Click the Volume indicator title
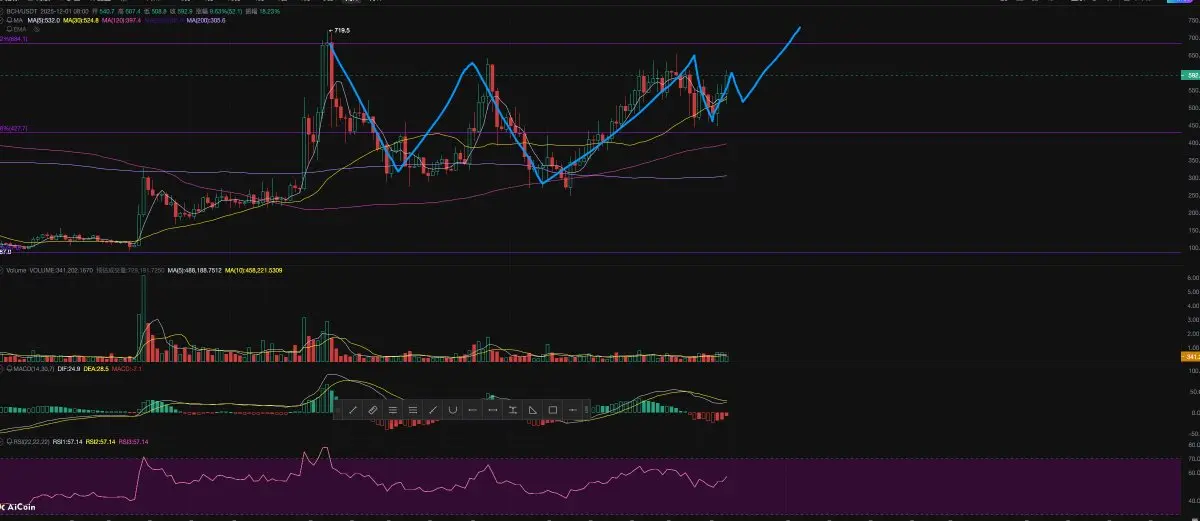The image size is (1200, 521). pos(16,270)
